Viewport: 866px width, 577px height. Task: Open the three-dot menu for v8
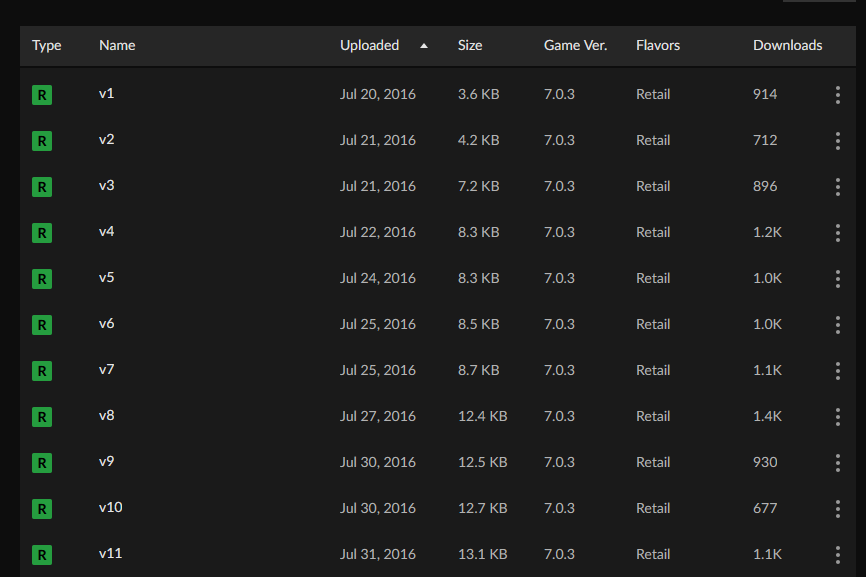click(838, 417)
